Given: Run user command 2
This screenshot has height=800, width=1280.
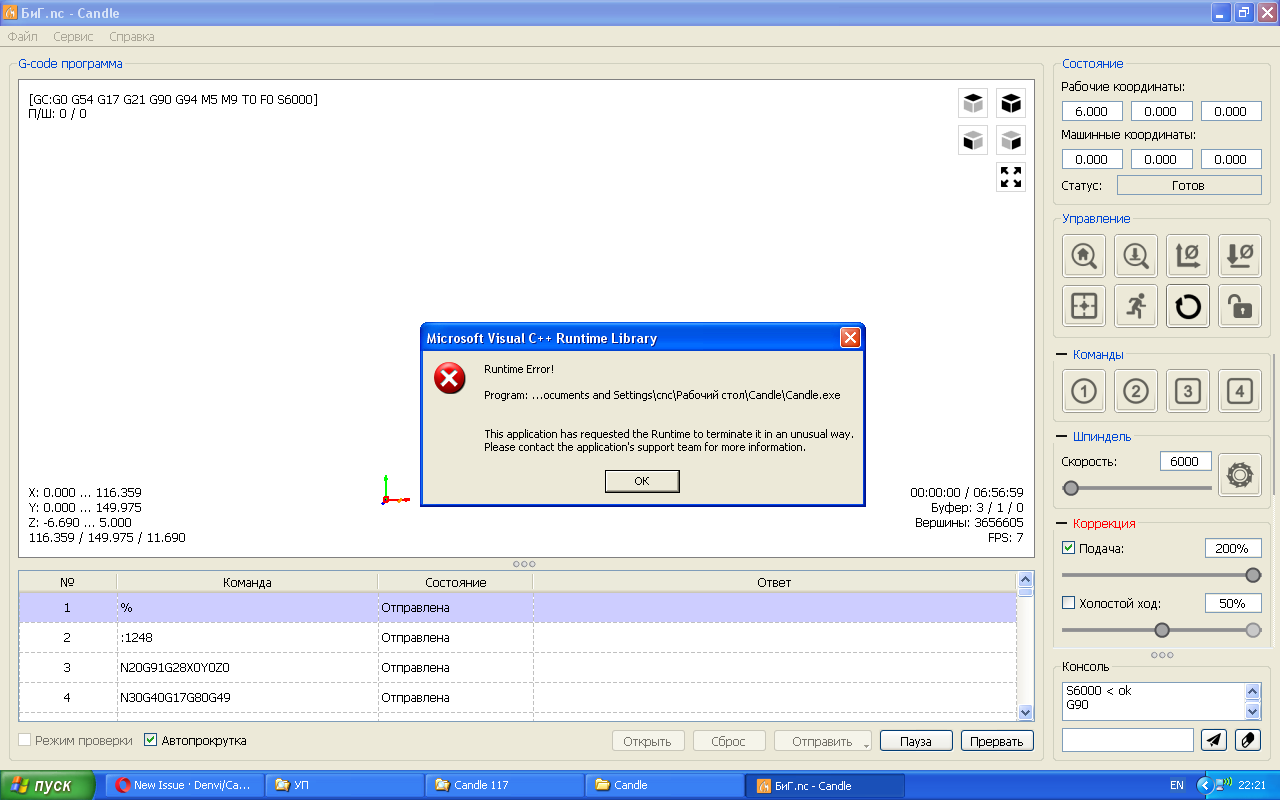Looking at the screenshot, I should click(1136, 391).
